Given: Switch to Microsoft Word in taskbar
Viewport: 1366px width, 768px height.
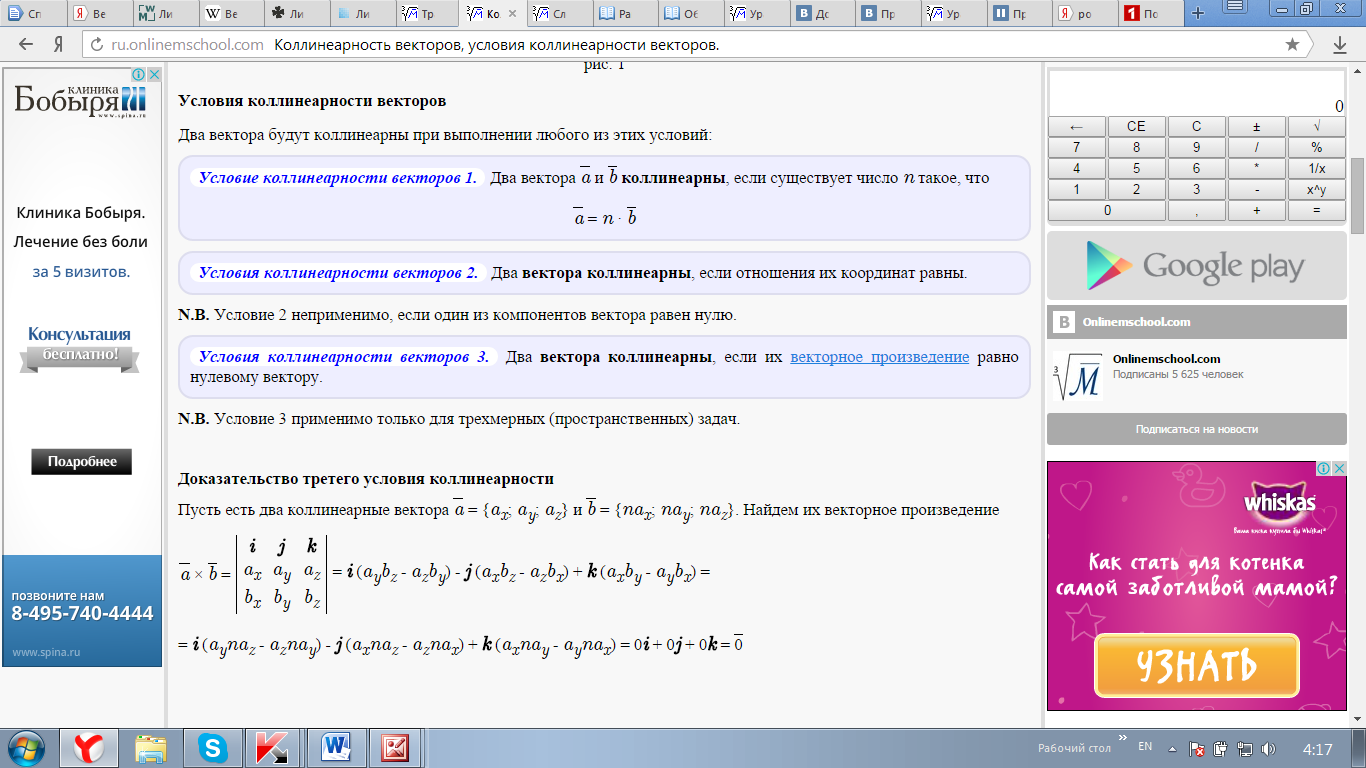Looking at the screenshot, I should (x=337, y=748).
